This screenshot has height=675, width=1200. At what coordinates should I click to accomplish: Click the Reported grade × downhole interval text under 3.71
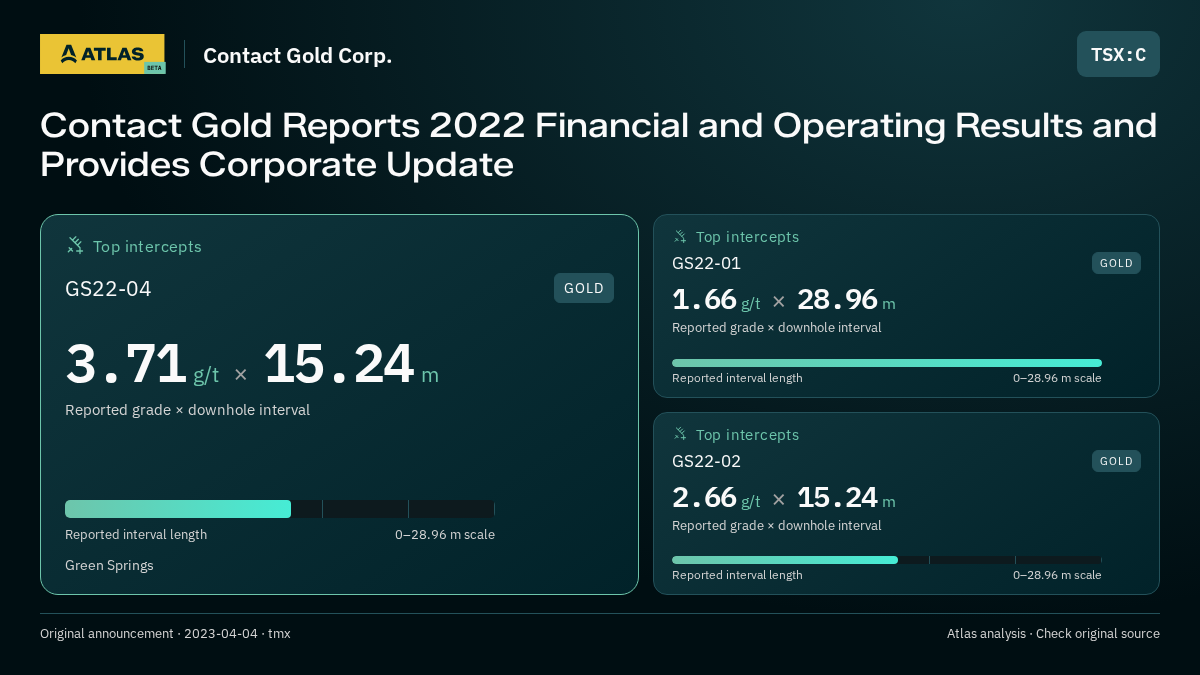pos(187,410)
